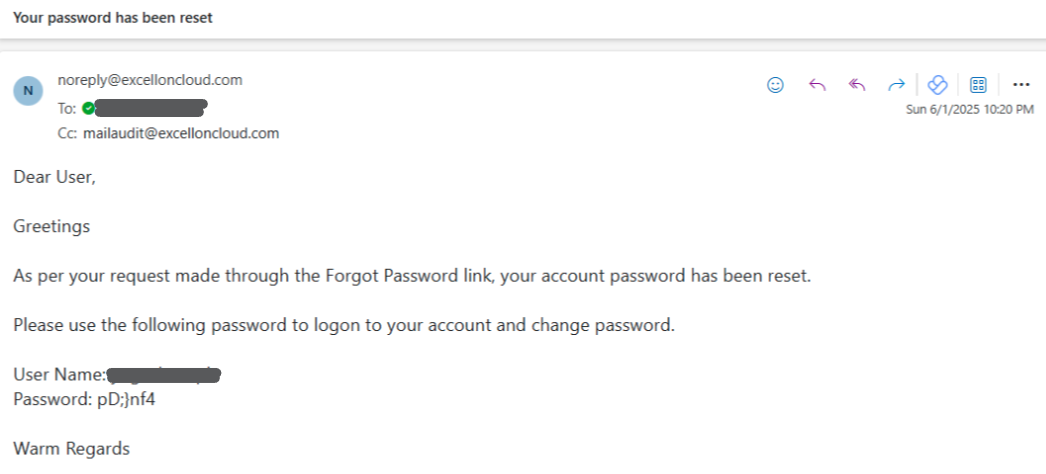Open the Apps grid icon
This screenshot has height=474, width=1046.
978,85
